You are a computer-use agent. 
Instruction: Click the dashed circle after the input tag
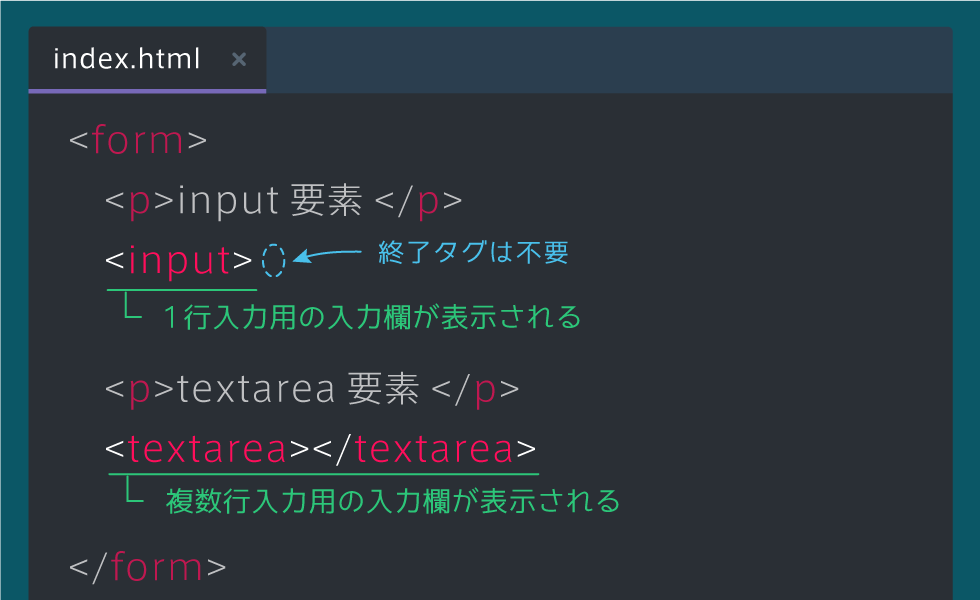[274, 260]
